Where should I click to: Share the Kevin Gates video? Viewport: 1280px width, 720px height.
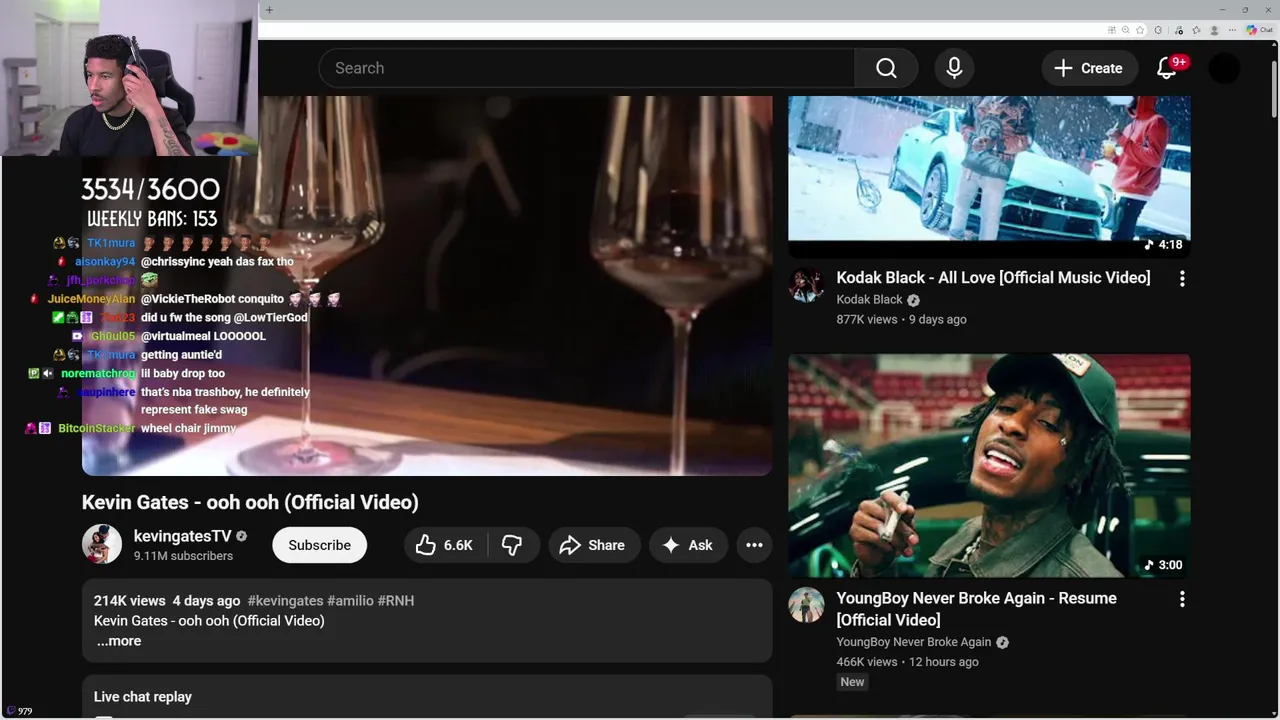point(593,545)
